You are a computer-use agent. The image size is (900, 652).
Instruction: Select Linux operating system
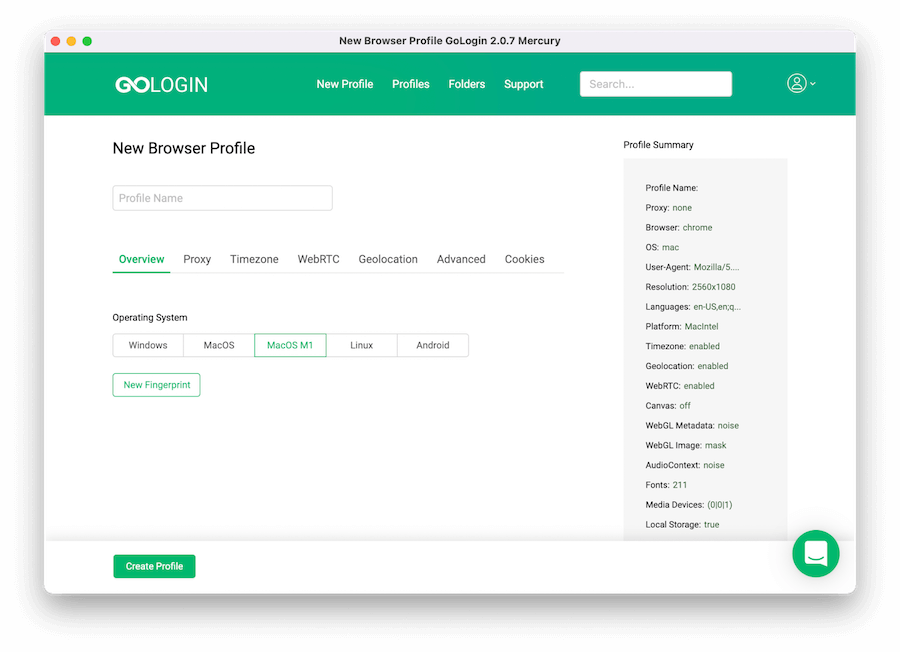pyautogui.click(x=362, y=345)
